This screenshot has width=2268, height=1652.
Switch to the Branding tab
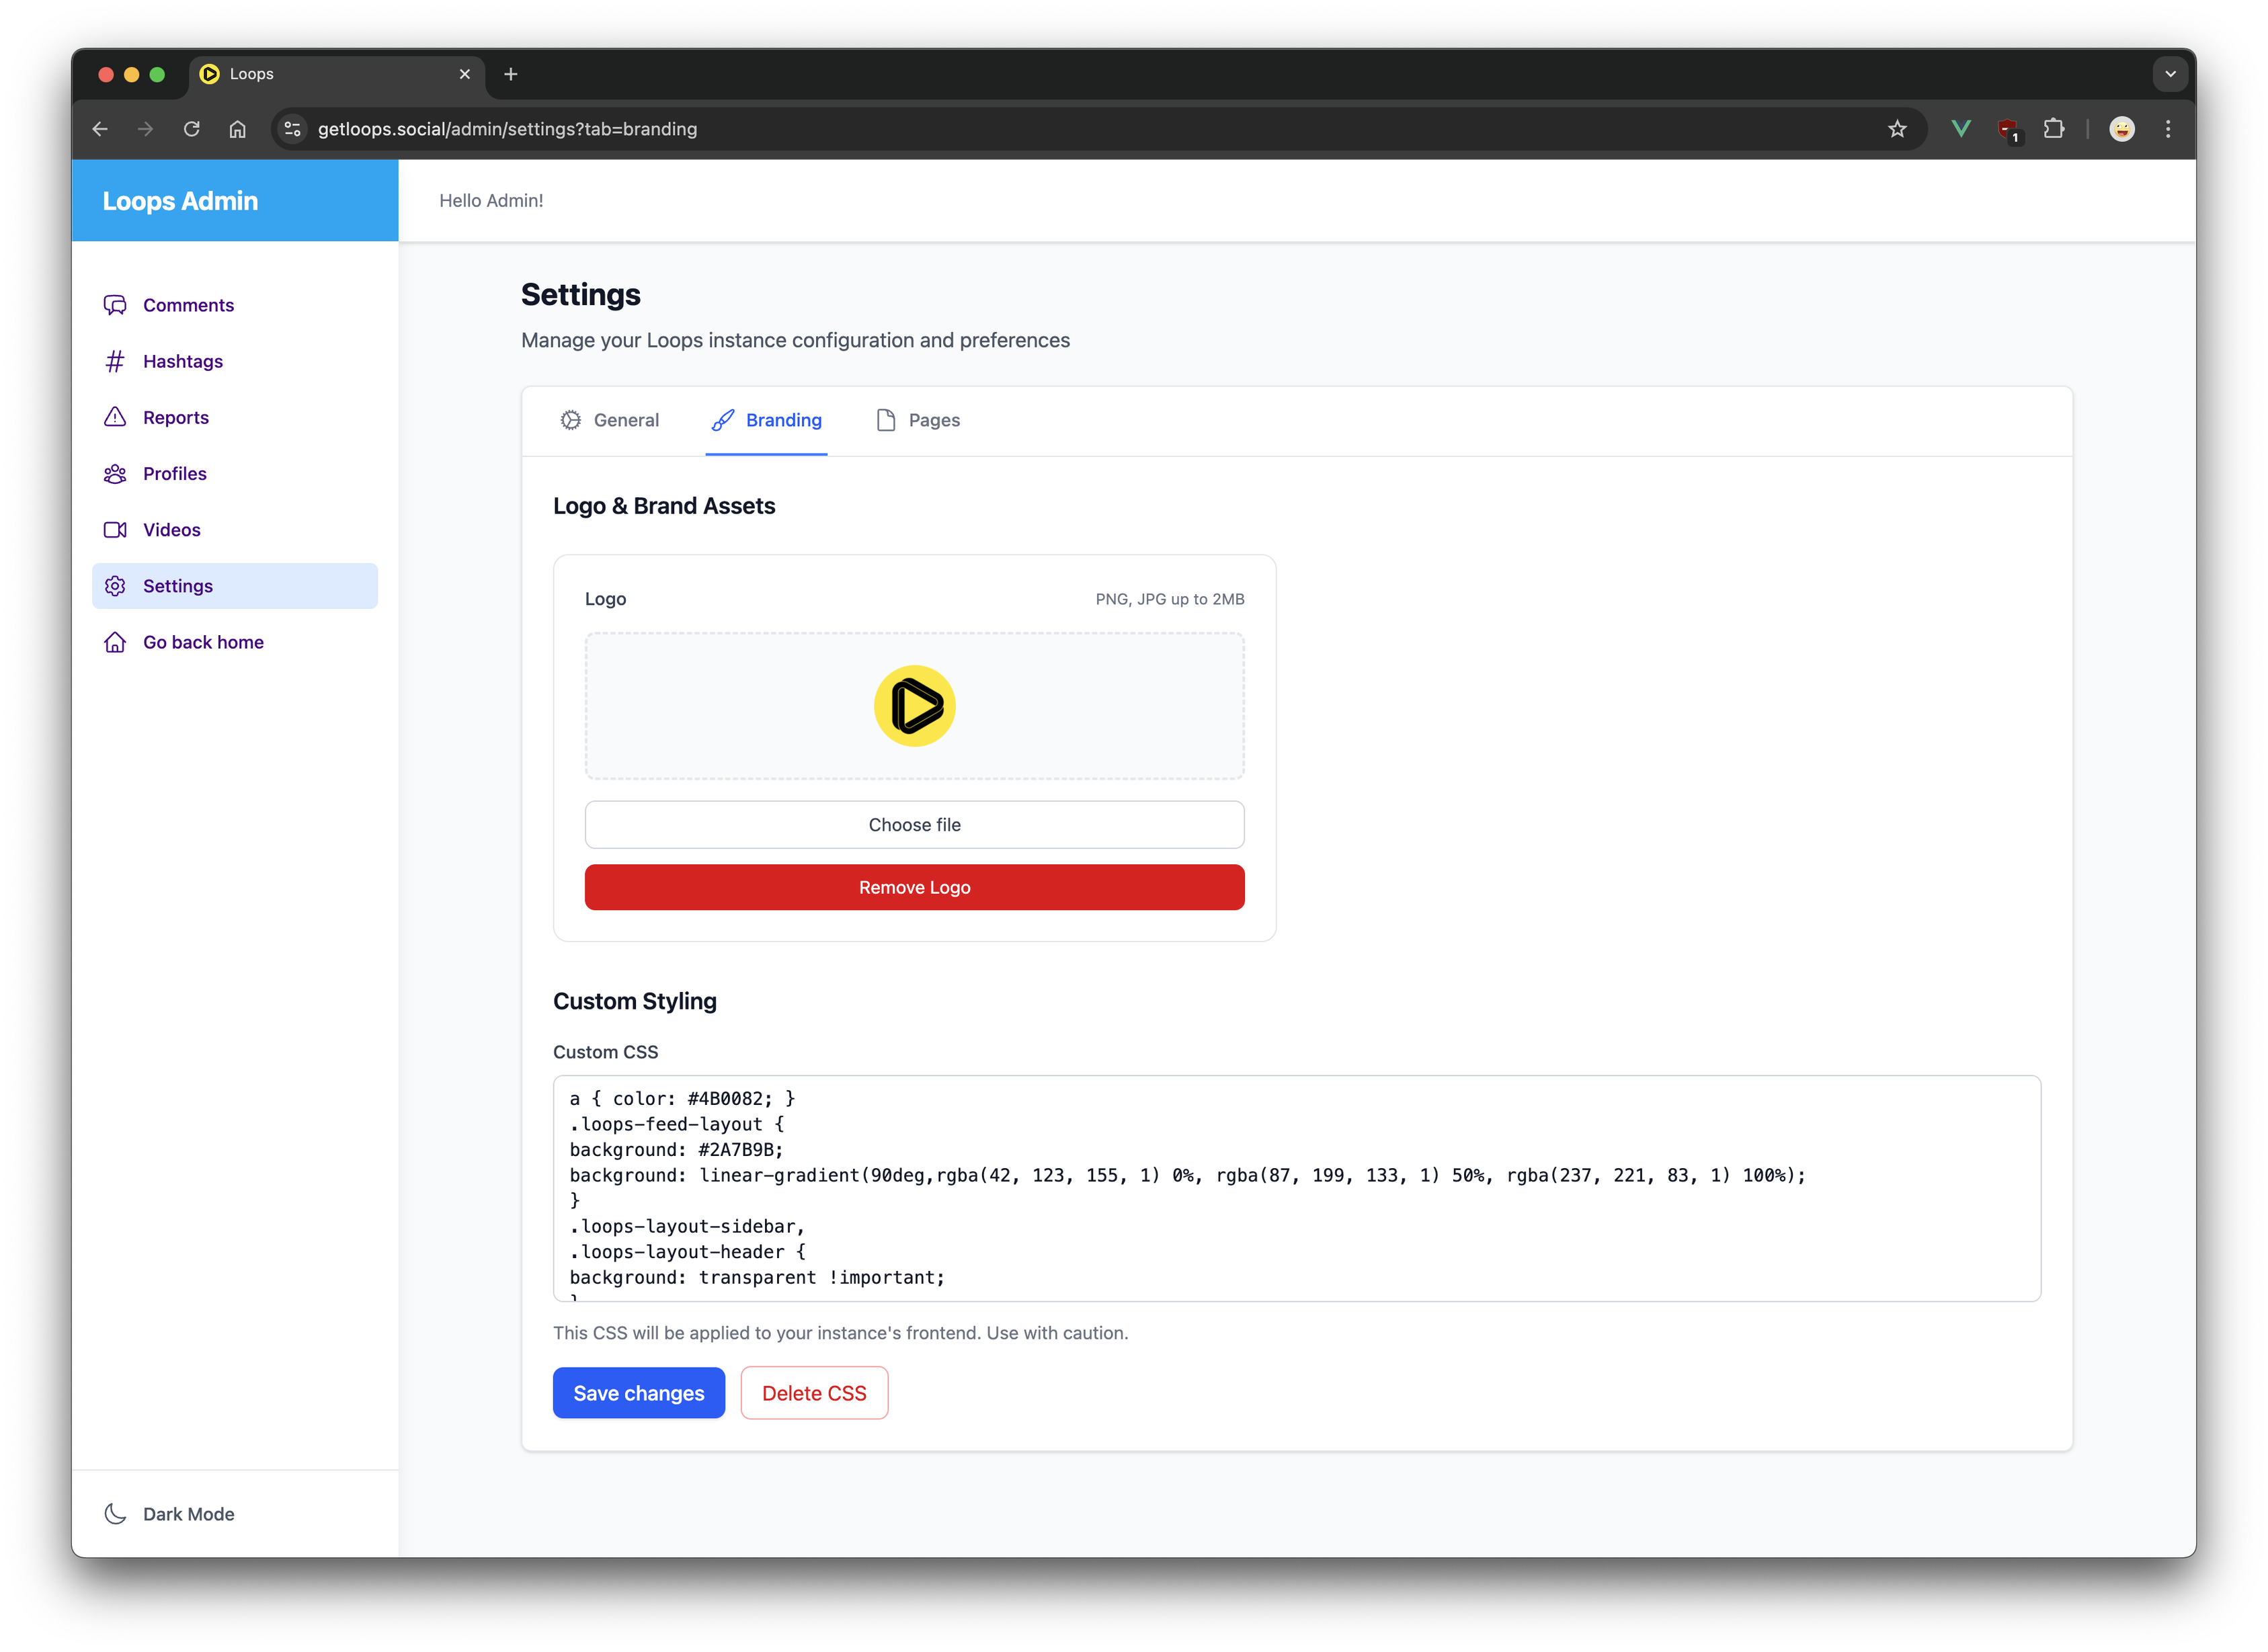[x=766, y=420]
